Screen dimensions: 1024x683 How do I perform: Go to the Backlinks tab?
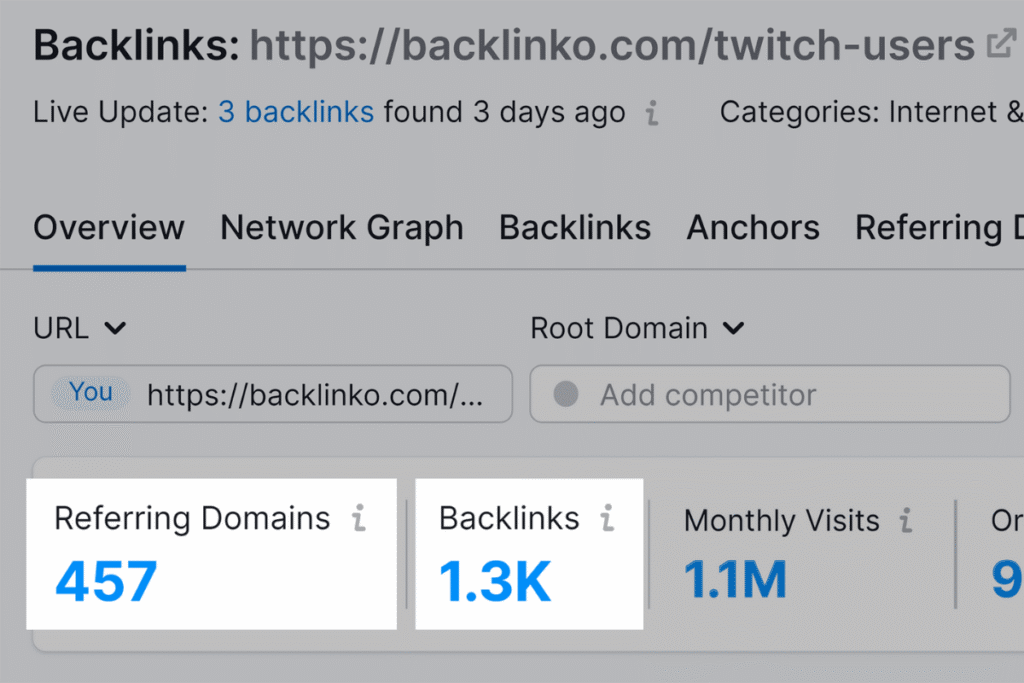(575, 228)
